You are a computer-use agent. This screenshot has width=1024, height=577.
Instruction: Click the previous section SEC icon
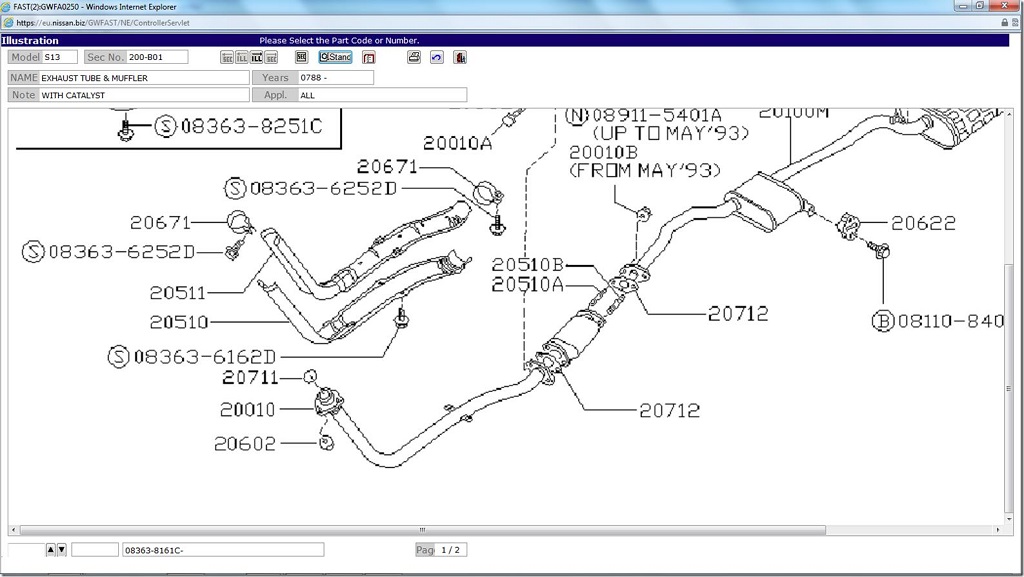pos(226,58)
